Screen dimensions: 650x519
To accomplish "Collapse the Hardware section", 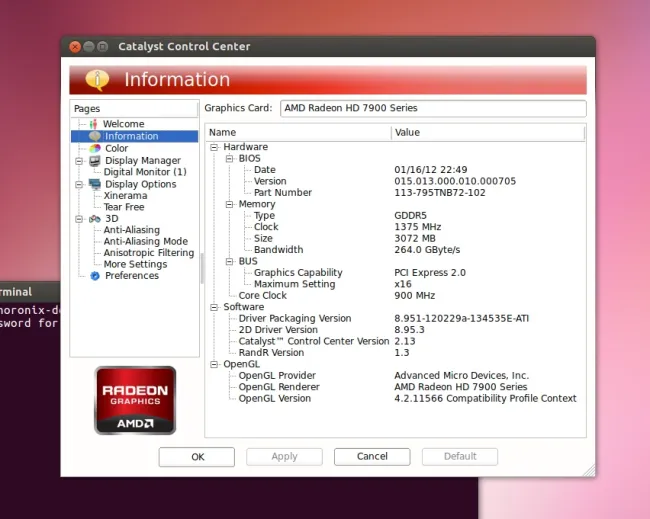I will tap(214, 147).
